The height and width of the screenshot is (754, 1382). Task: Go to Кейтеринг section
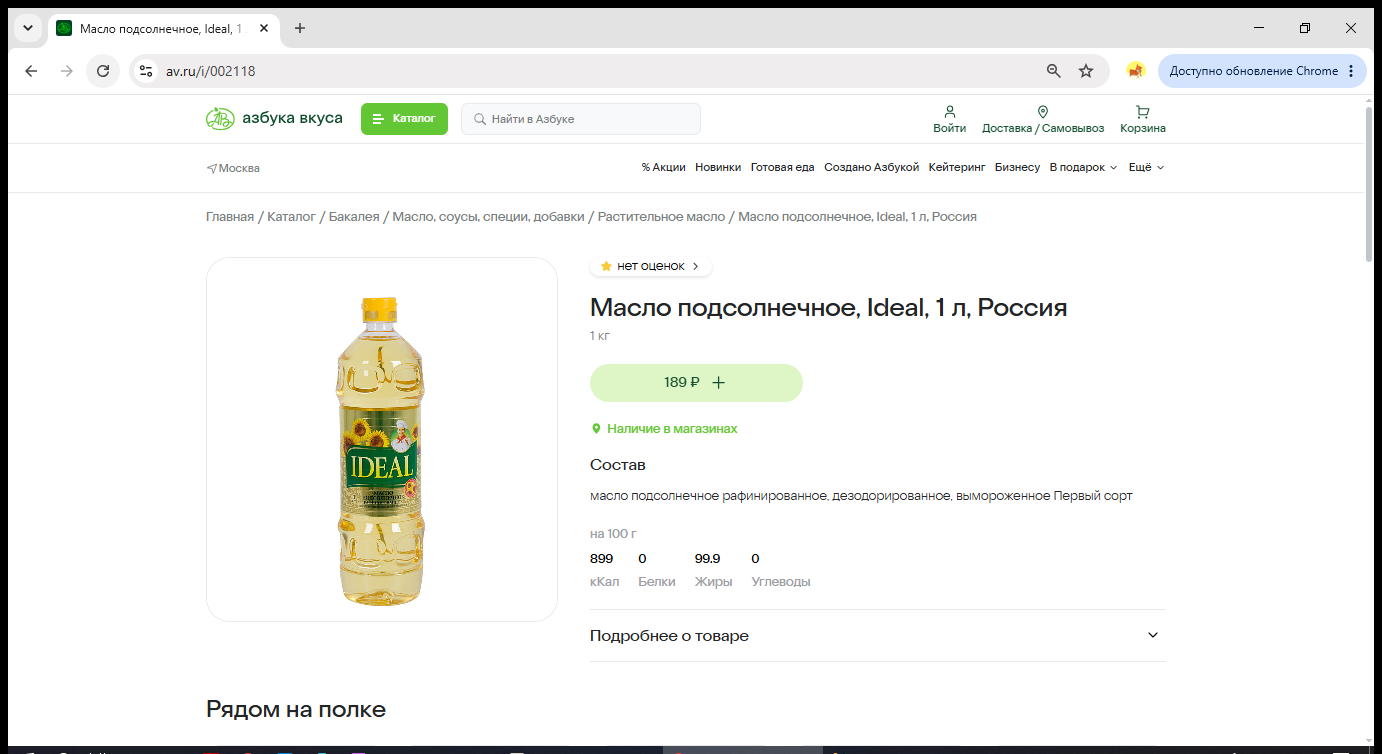tap(957, 168)
